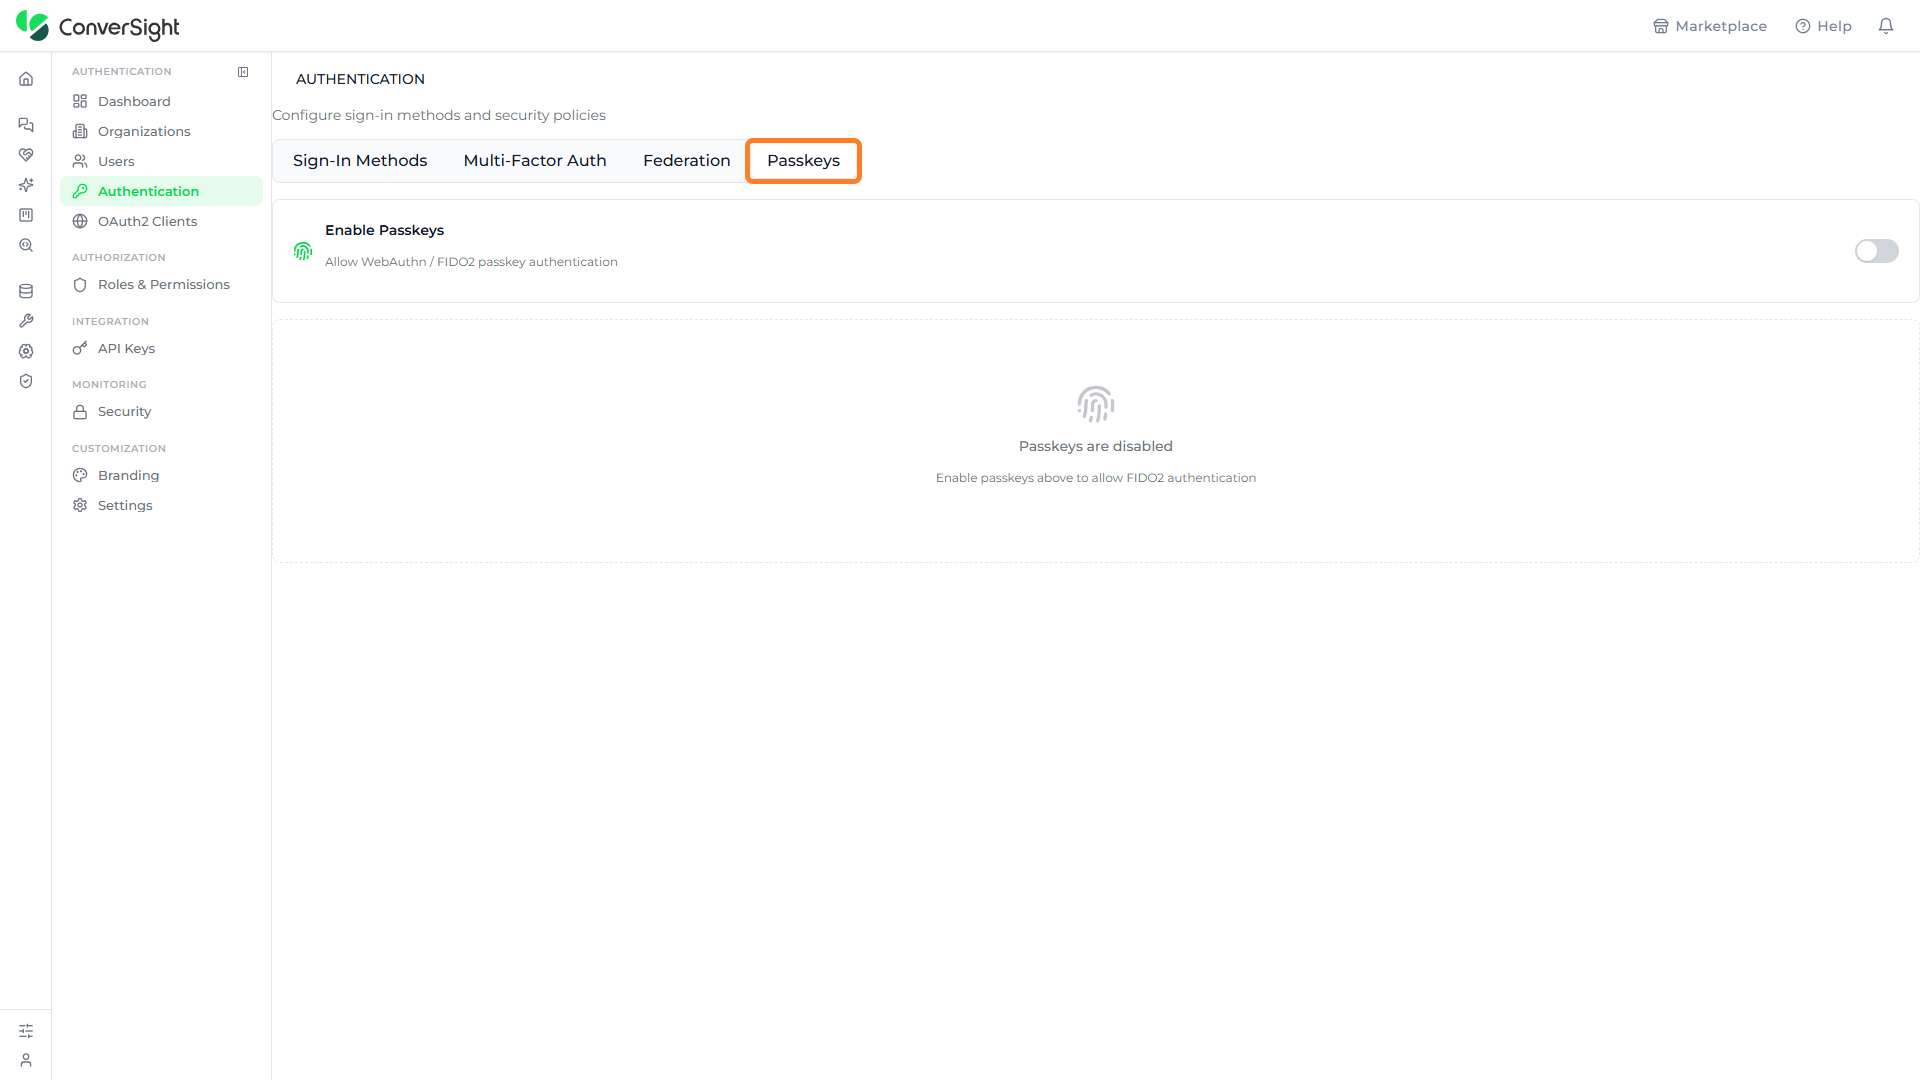The height and width of the screenshot is (1080, 1920).
Task: Click the heart handshake icon in rail
Action: click(x=26, y=155)
